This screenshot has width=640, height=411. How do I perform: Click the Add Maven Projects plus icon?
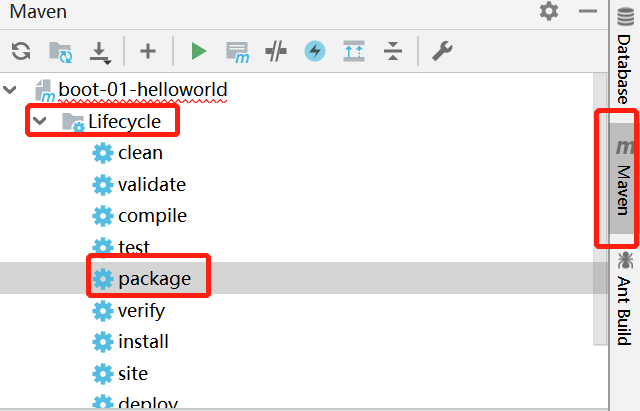click(148, 51)
